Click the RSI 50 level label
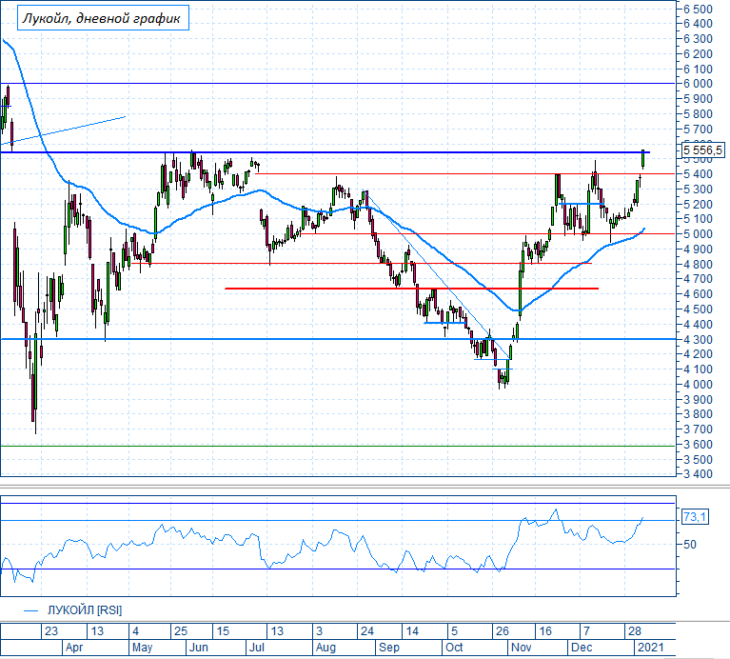This screenshot has height=659, width=730. [x=690, y=544]
